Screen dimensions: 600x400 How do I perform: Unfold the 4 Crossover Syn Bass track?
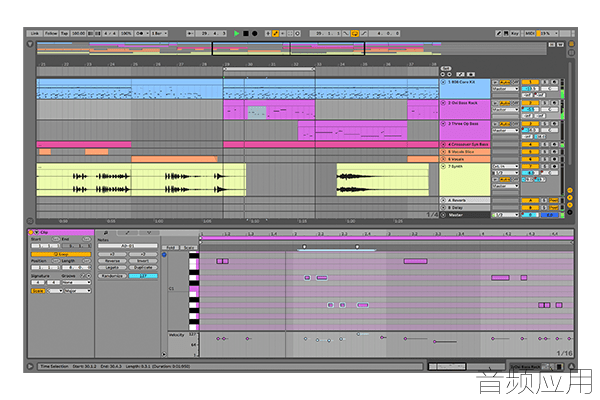pos(443,144)
